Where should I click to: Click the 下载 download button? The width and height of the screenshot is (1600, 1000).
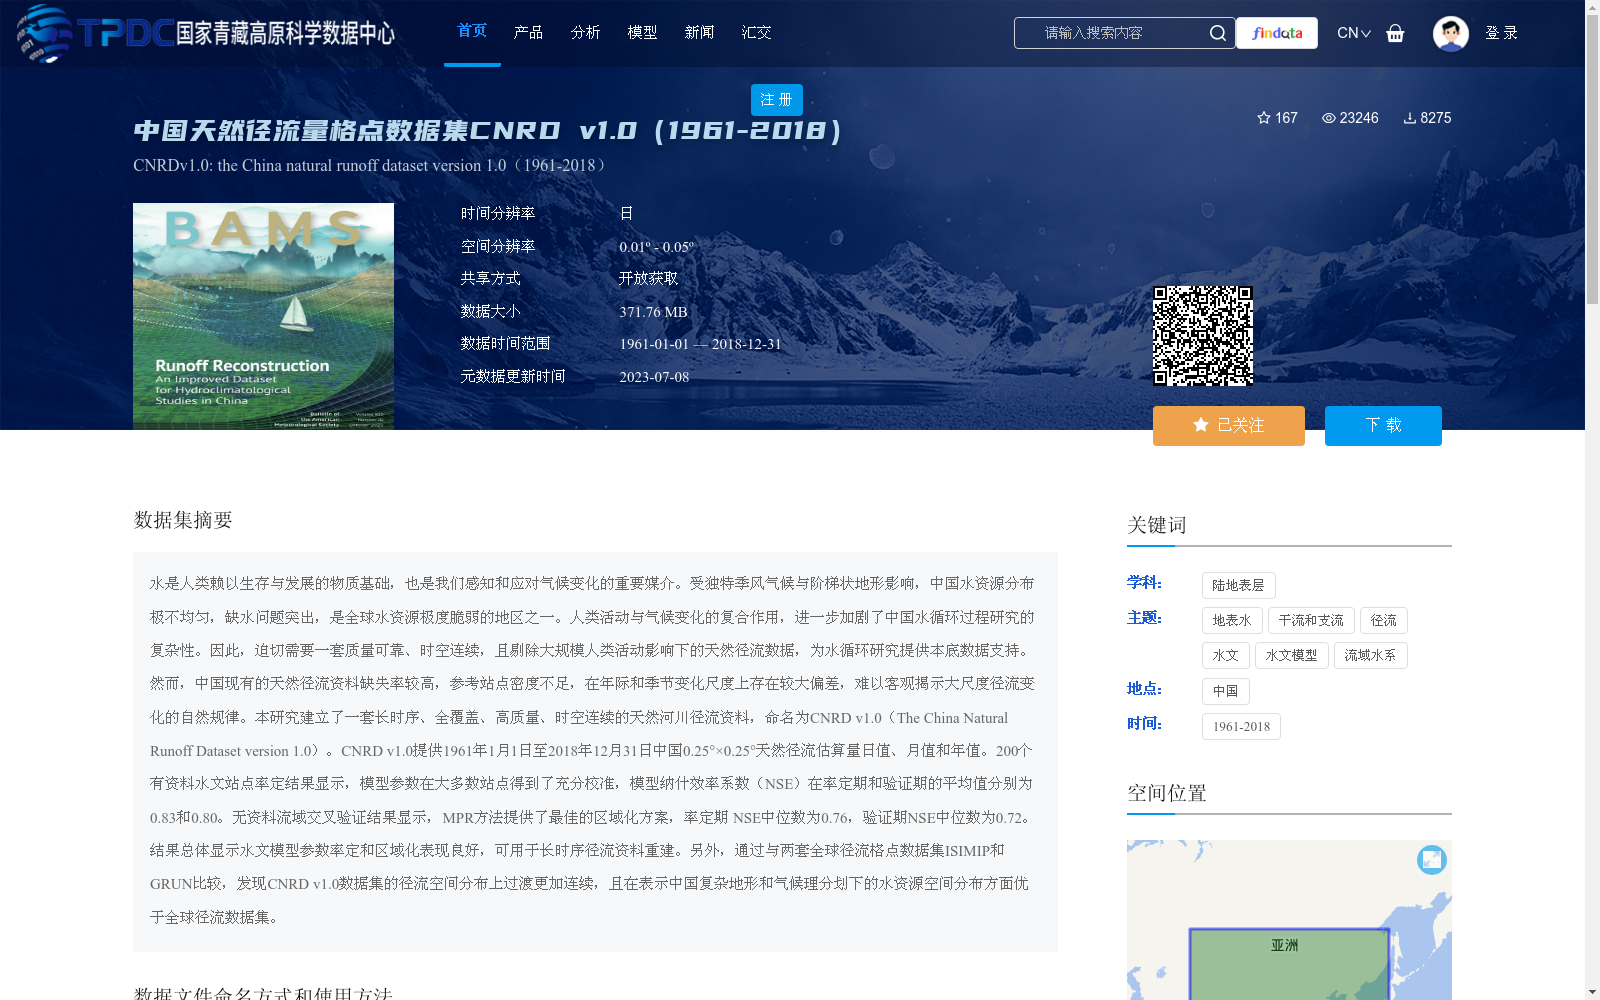[1383, 425]
